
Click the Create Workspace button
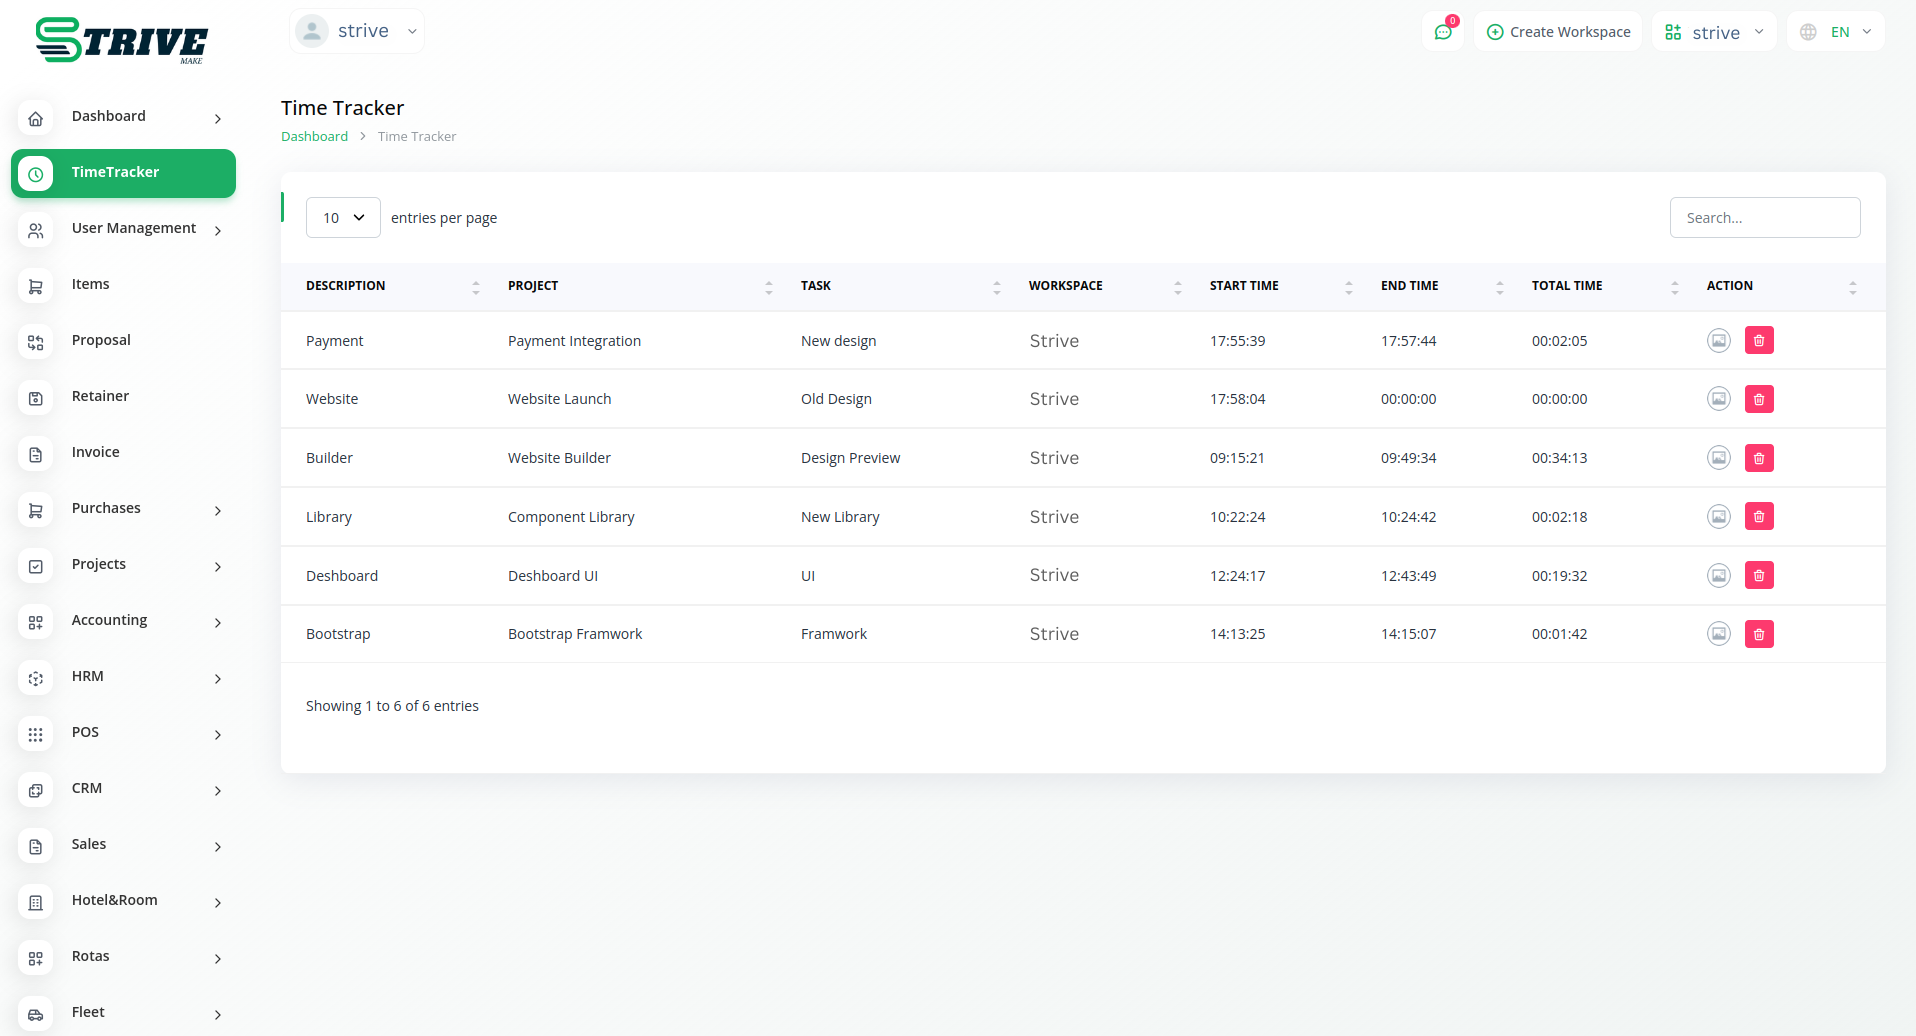1558,32
